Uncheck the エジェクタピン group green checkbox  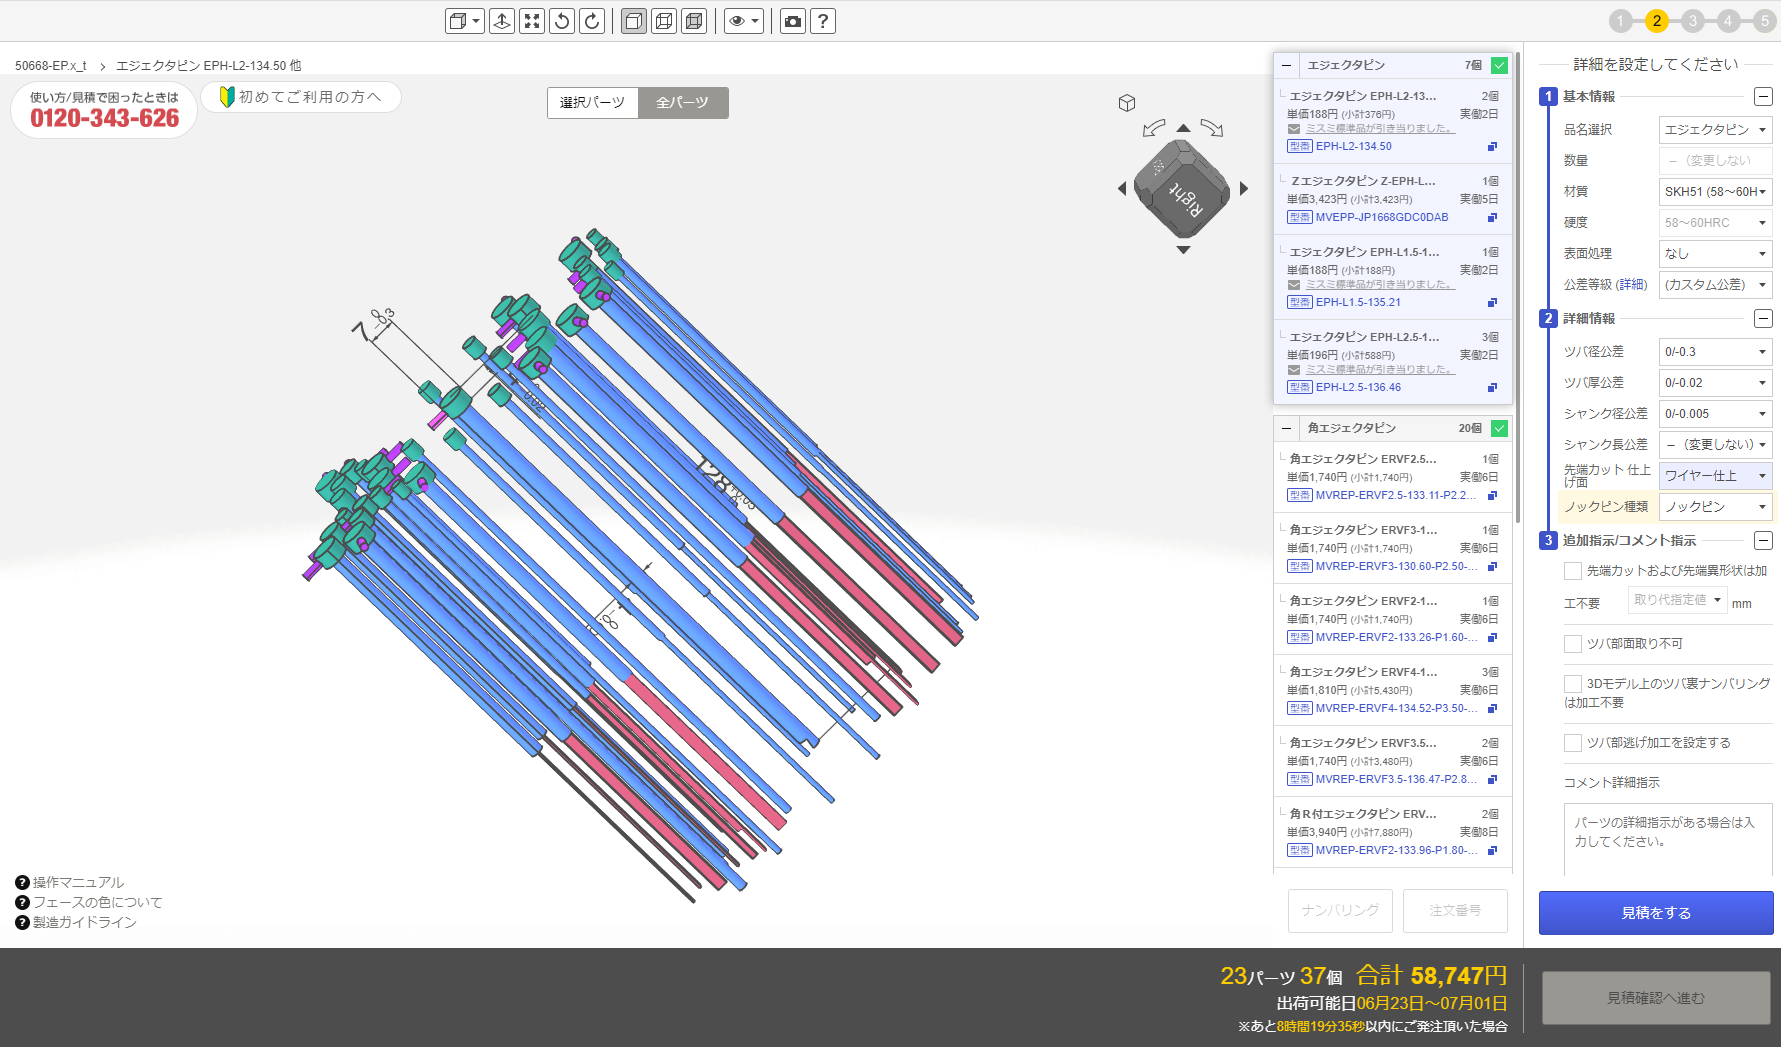[1499, 65]
